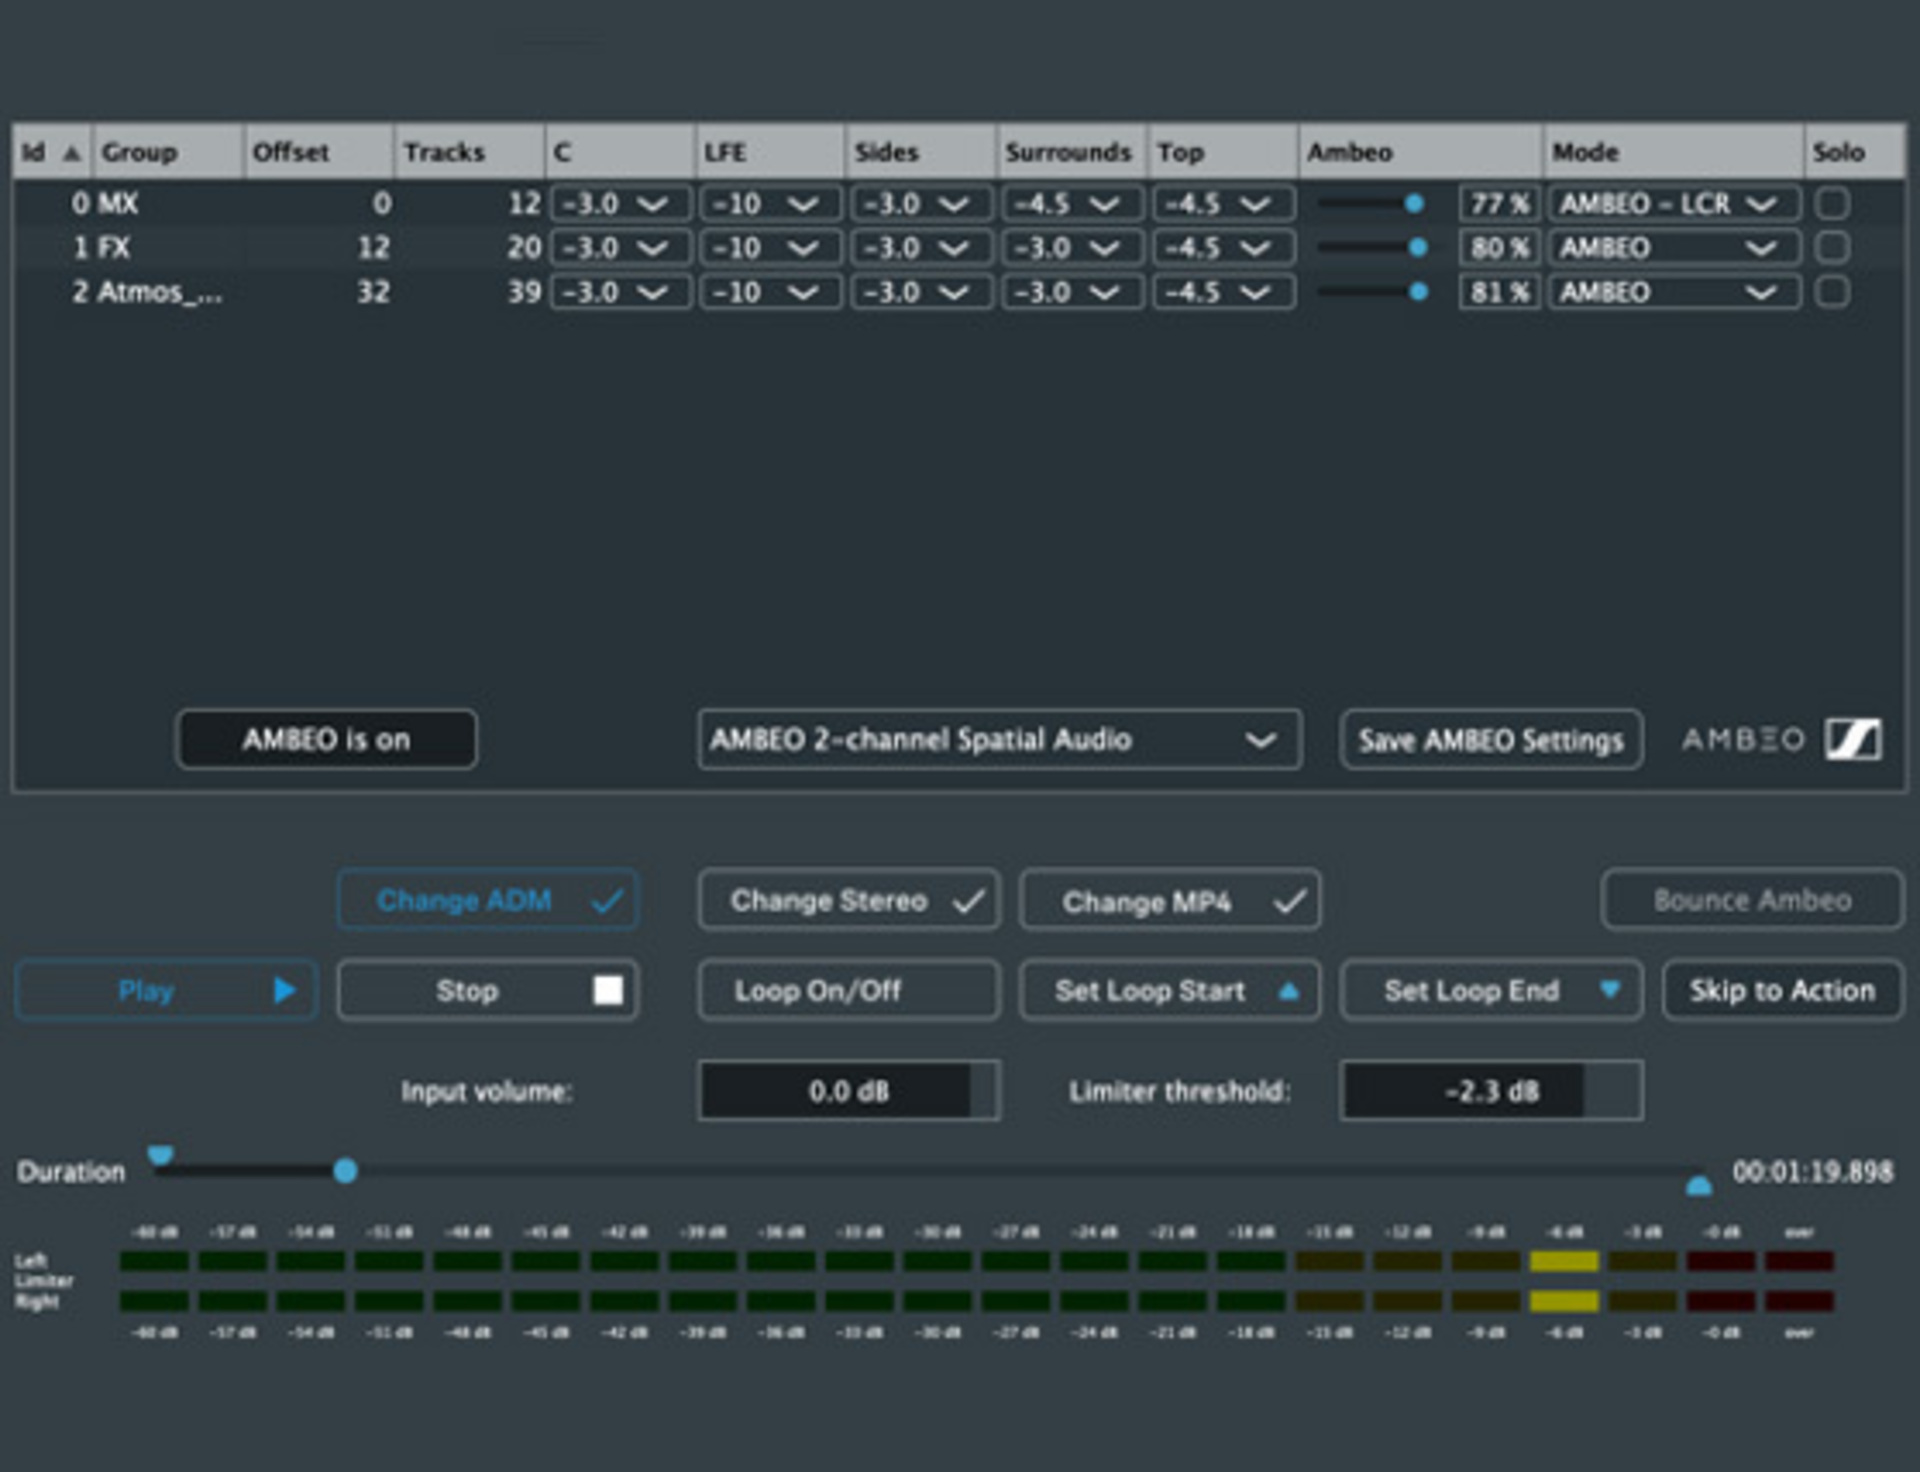Click the Stop square icon
This screenshot has height=1472, width=1920.
pos(608,990)
